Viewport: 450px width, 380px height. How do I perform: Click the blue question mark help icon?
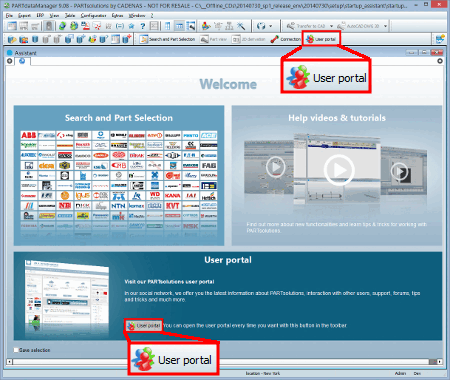pyautogui.click(x=142, y=26)
